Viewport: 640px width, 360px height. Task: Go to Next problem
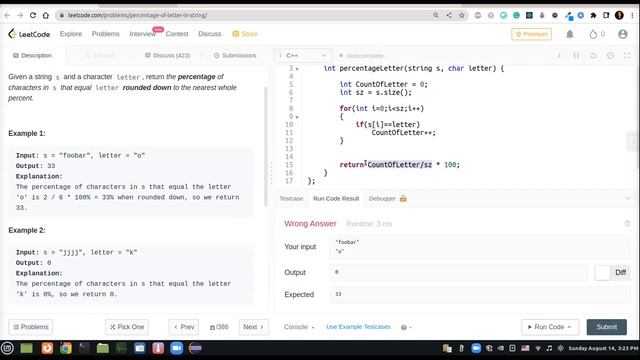point(253,327)
